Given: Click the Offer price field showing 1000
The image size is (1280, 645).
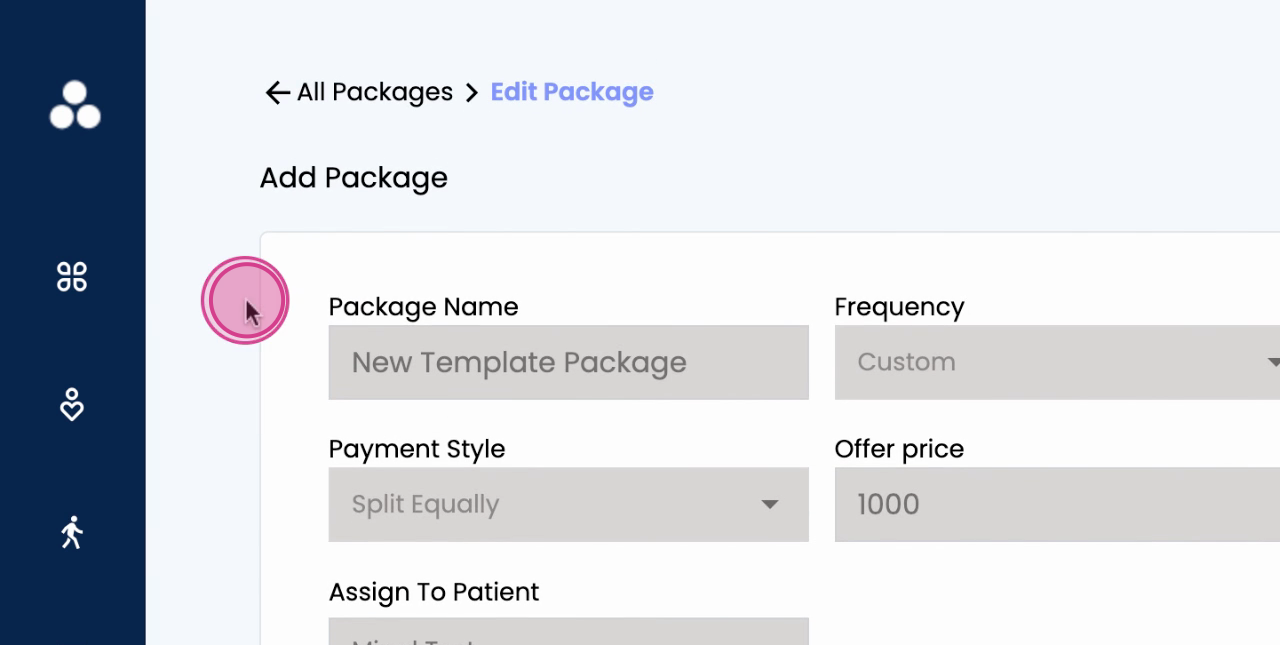Looking at the screenshot, I should 1050,504.
